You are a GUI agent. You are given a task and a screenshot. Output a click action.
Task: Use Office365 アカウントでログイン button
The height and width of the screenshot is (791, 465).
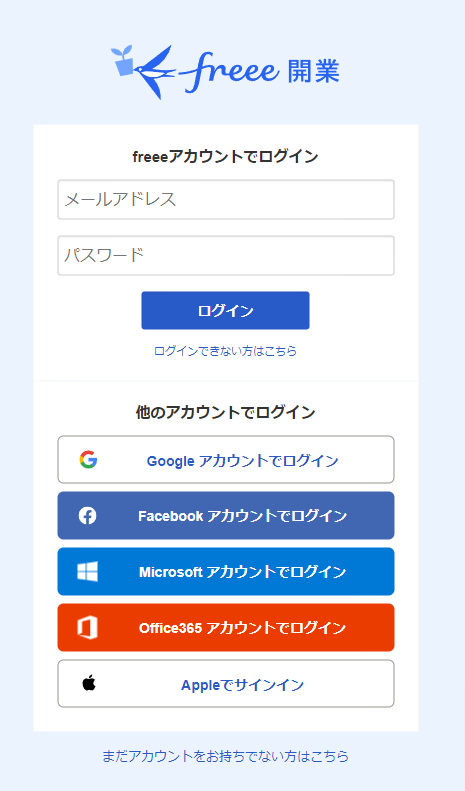point(226,628)
